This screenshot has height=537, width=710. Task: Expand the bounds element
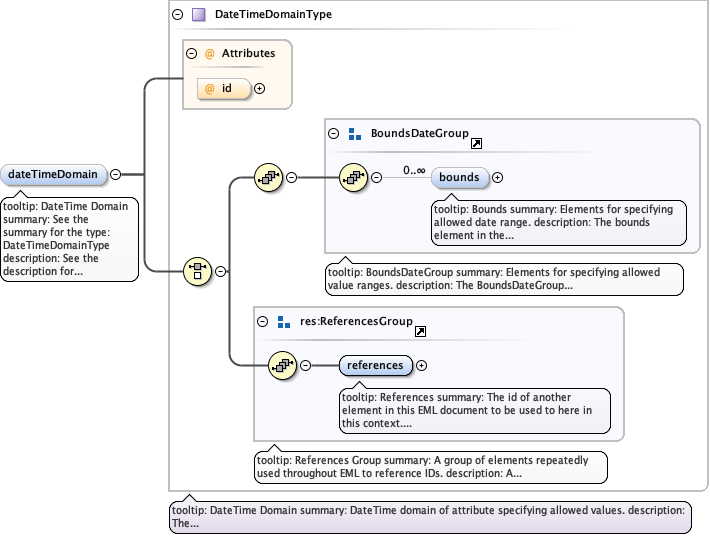[x=497, y=178]
